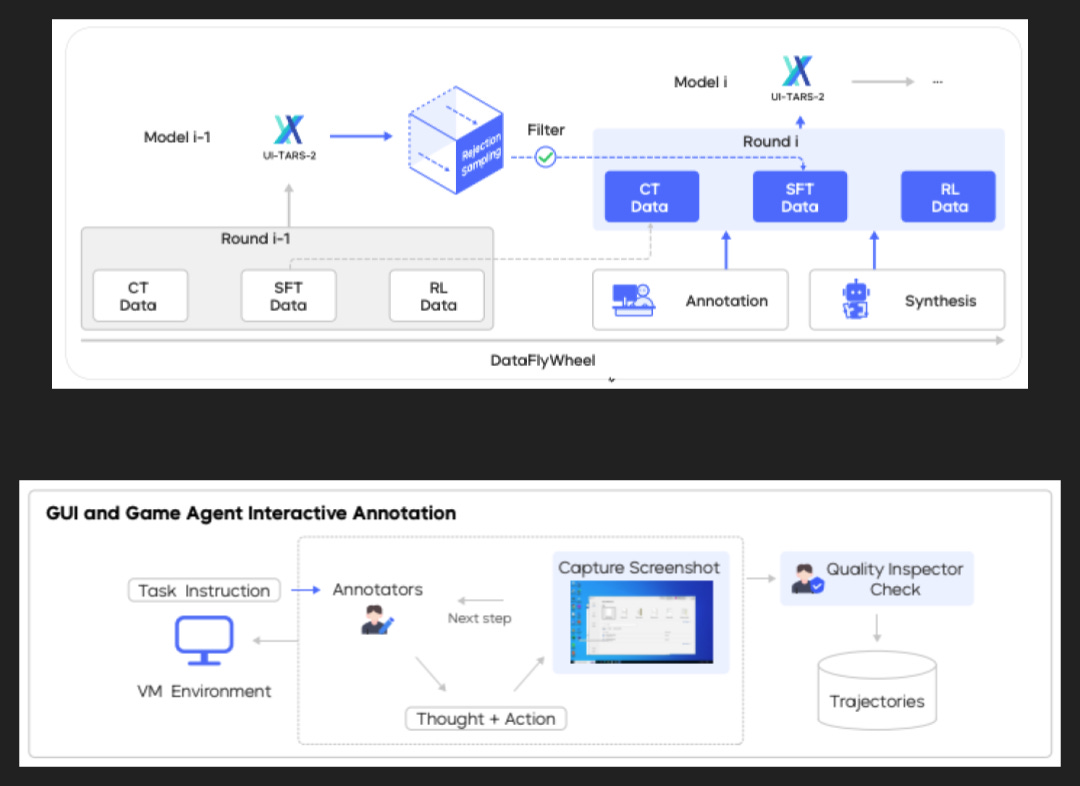
Task: Click the "VM Environment" label
Action: [x=204, y=691]
